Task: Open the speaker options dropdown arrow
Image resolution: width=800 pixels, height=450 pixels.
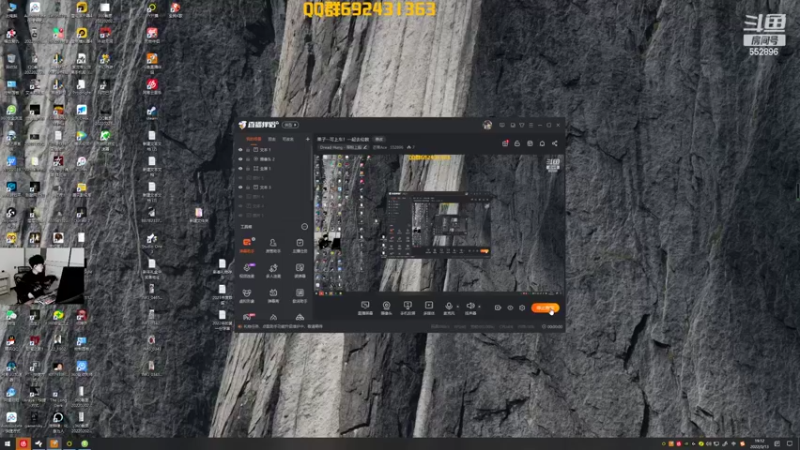Action: [x=480, y=307]
